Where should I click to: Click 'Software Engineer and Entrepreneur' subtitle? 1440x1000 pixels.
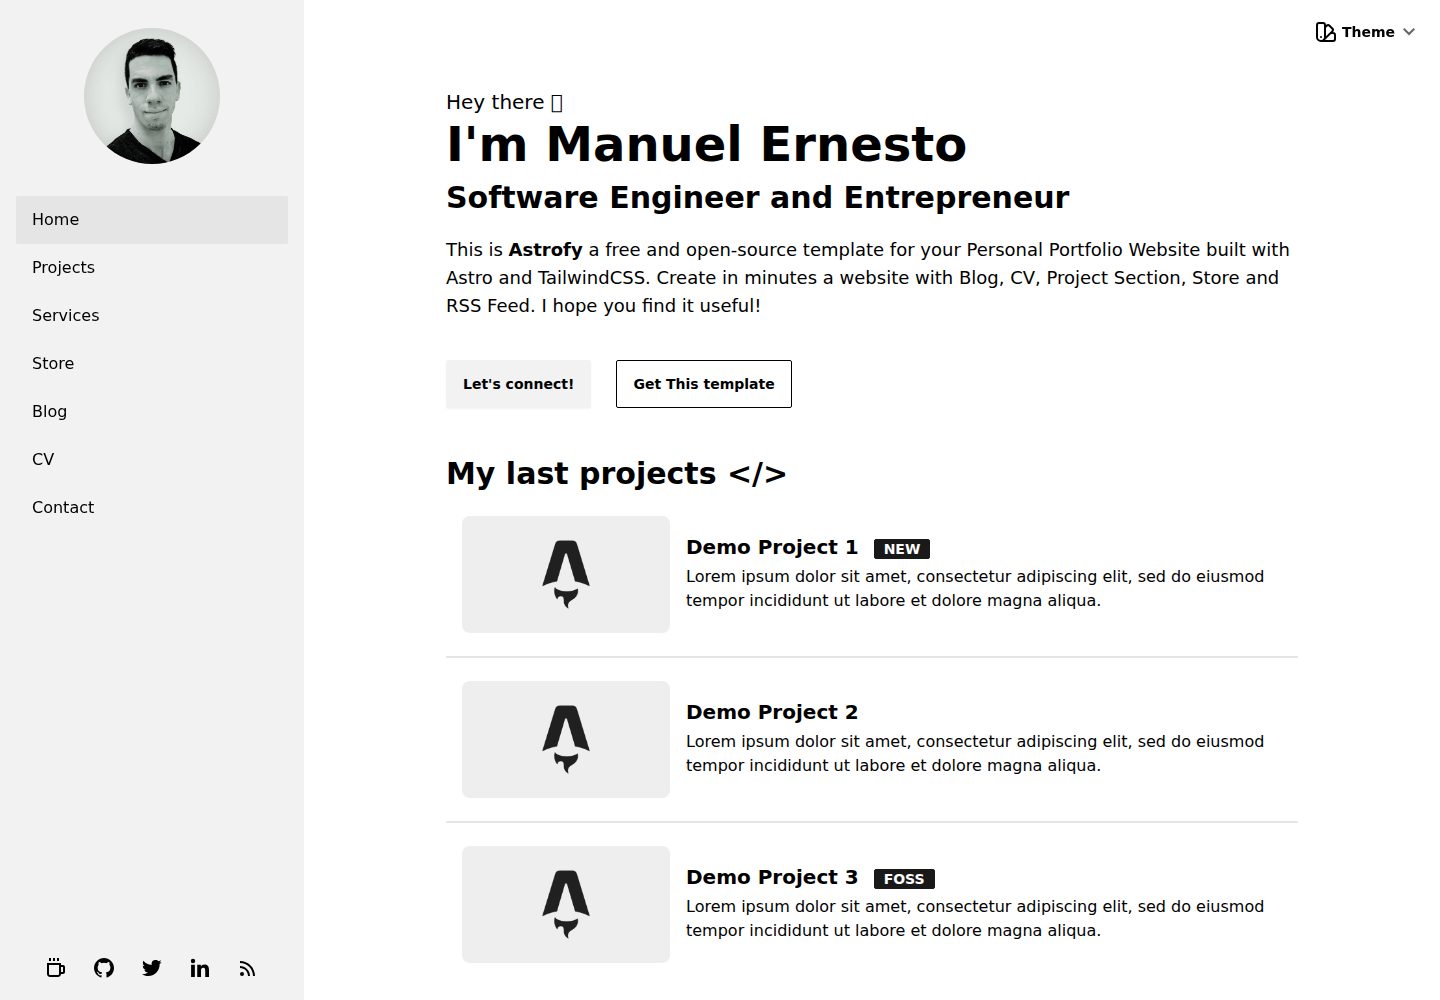coord(757,197)
